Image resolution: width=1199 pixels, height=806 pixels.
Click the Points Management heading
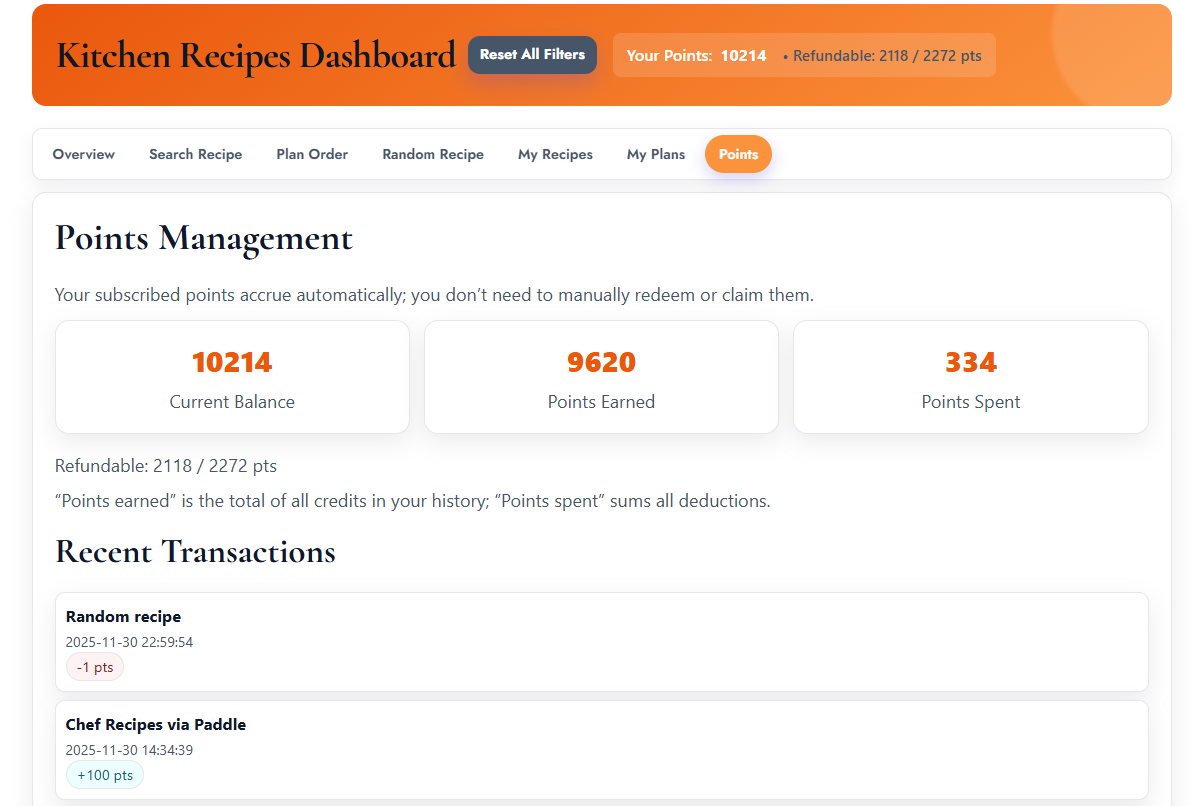point(203,238)
